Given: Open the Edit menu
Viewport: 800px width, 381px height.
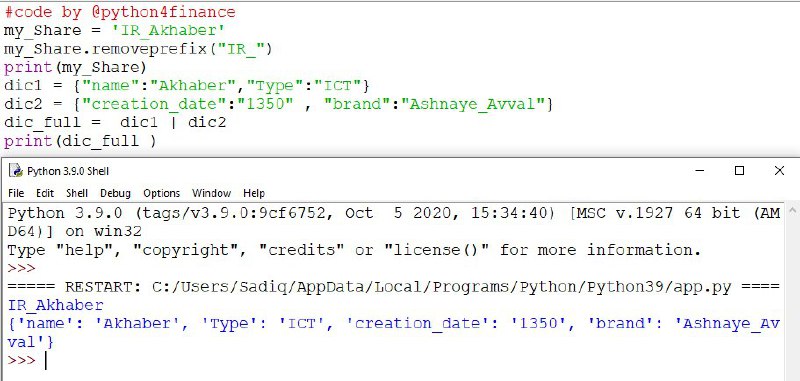Looking at the screenshot, I should click(45, 193).
